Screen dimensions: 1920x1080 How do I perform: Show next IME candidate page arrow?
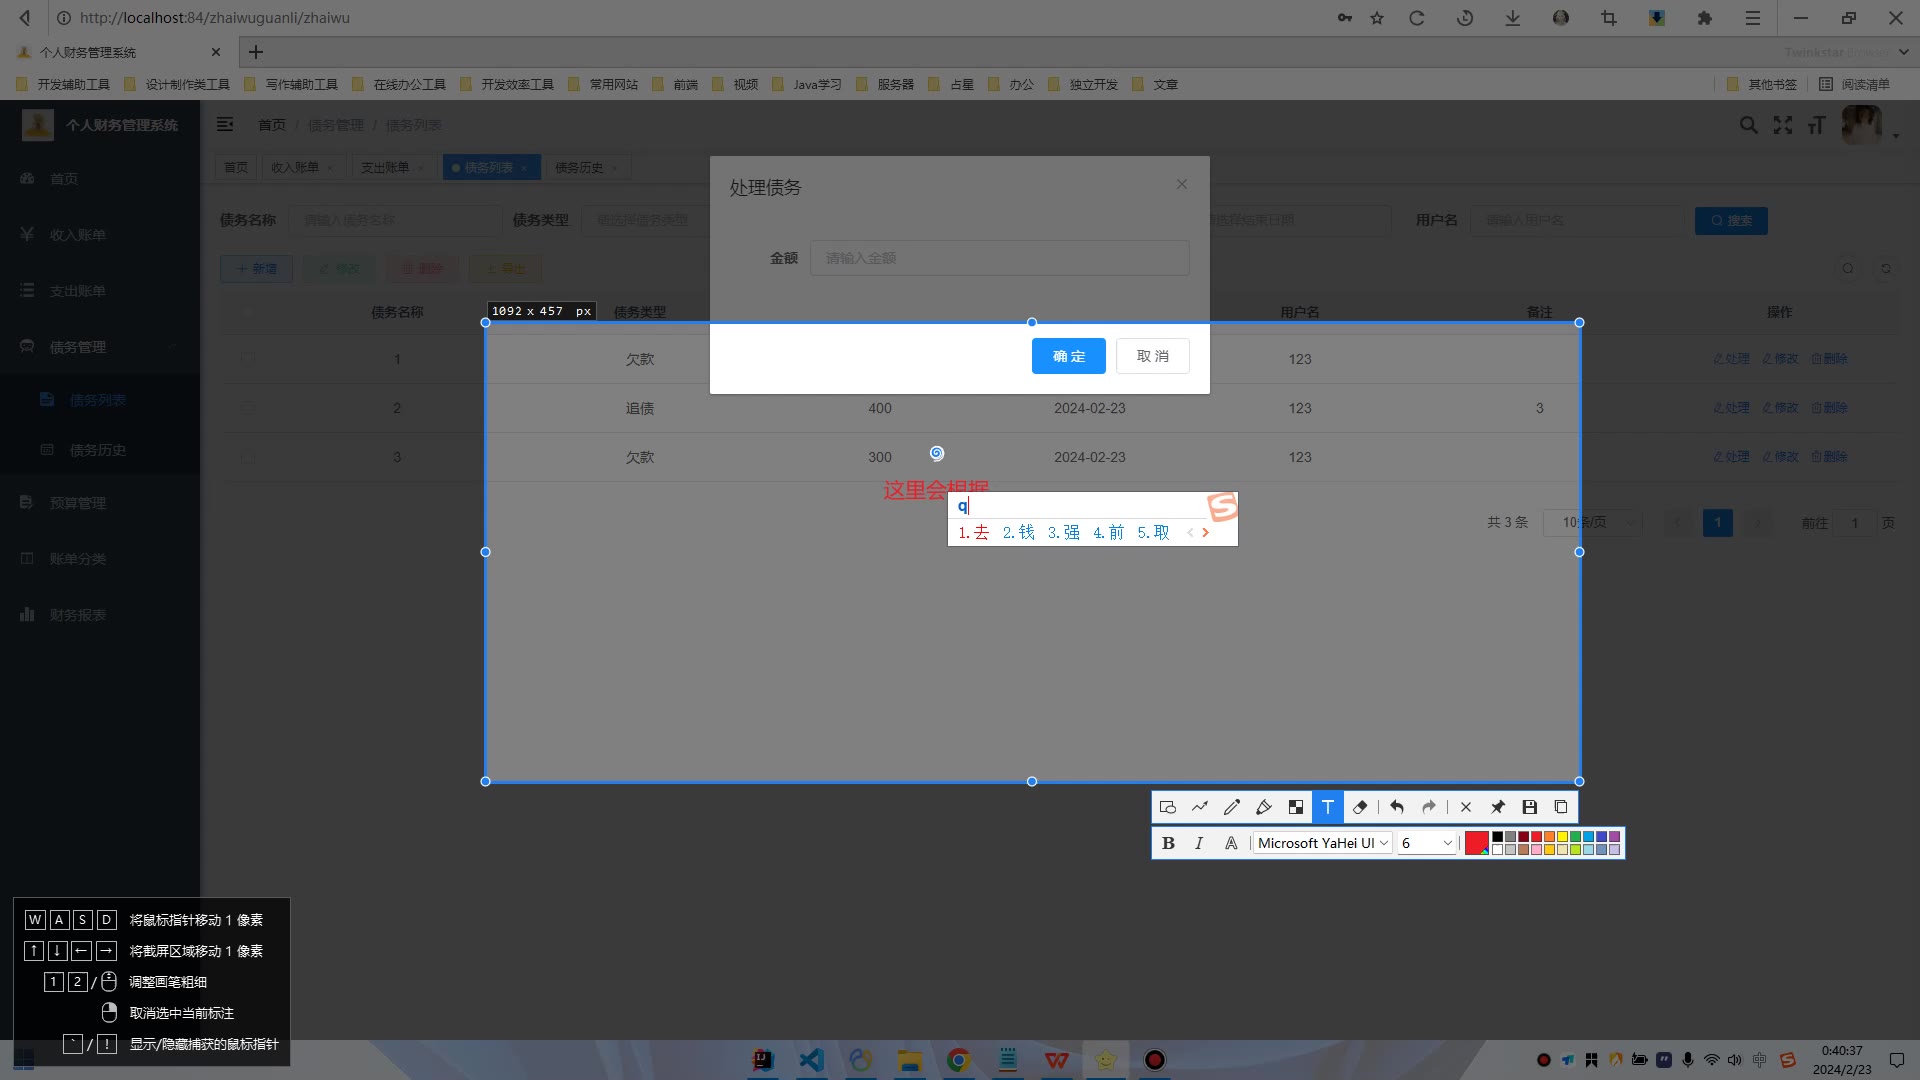pyautogui.click(x=1206, y=533)
